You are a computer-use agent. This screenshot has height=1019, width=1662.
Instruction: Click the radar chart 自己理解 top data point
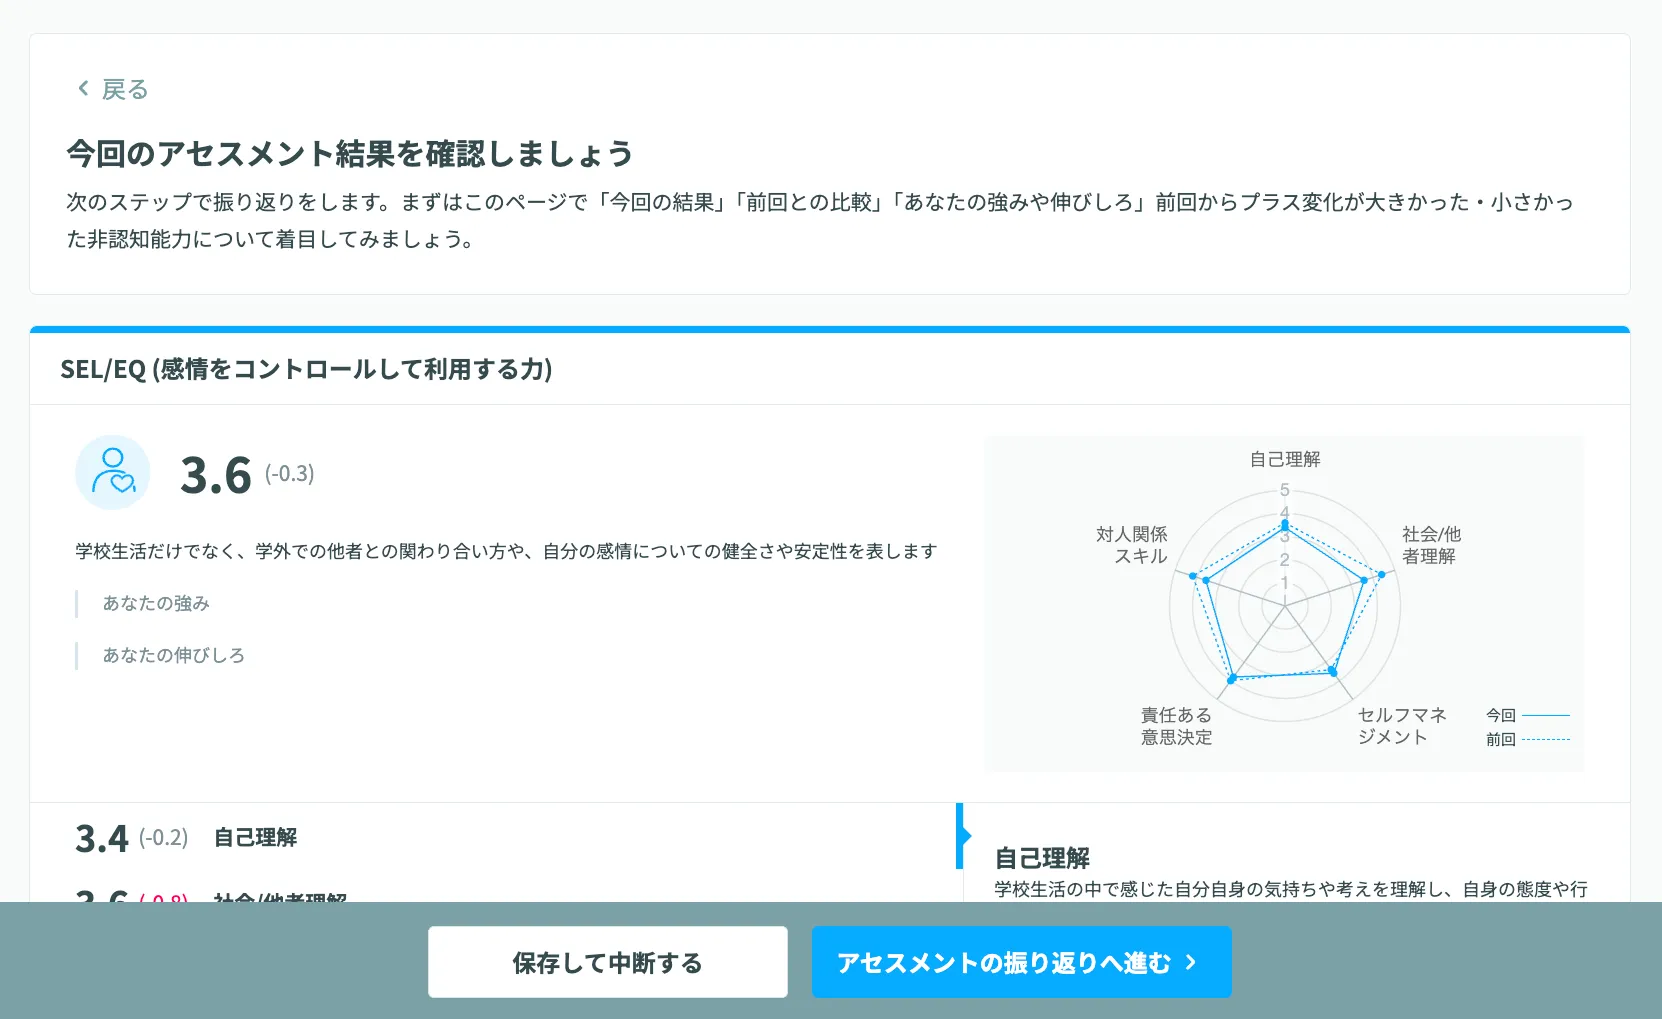coord(1285,525)
